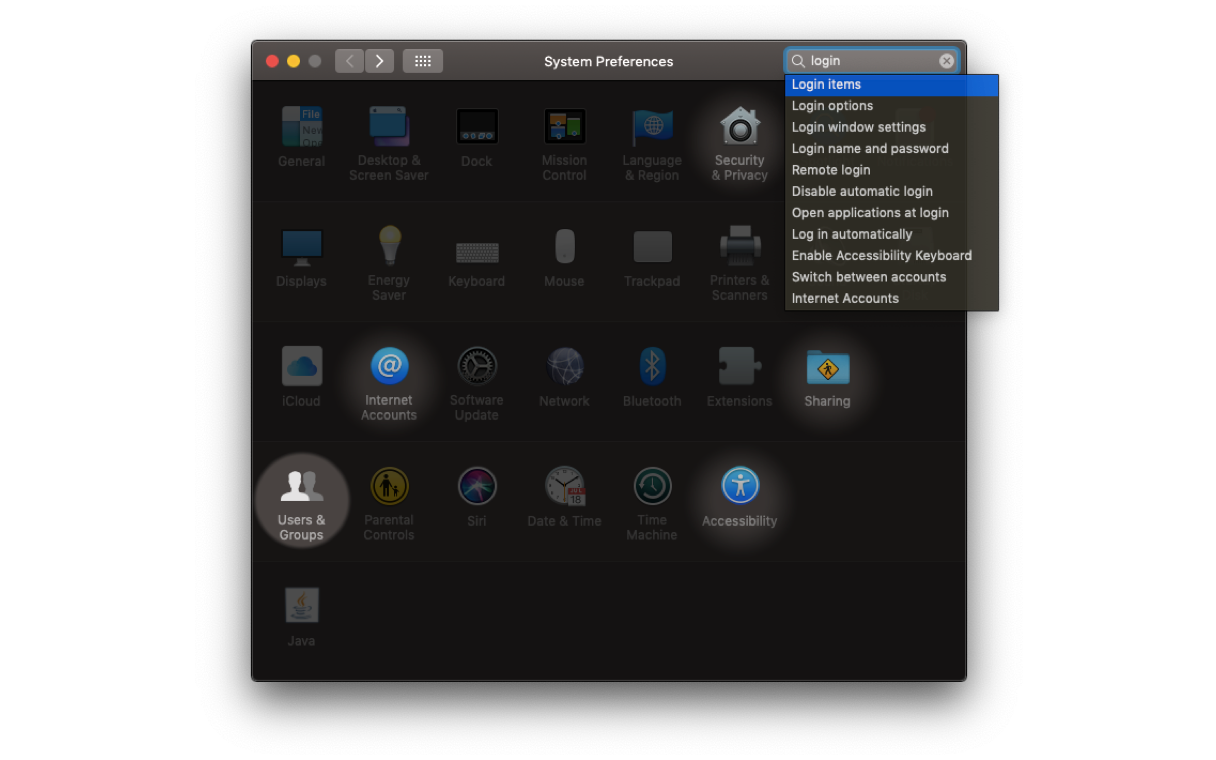1216x760 pixels.
Task: Open Software Update preferences
Action: pyautogui.click(x=477, y=383)
